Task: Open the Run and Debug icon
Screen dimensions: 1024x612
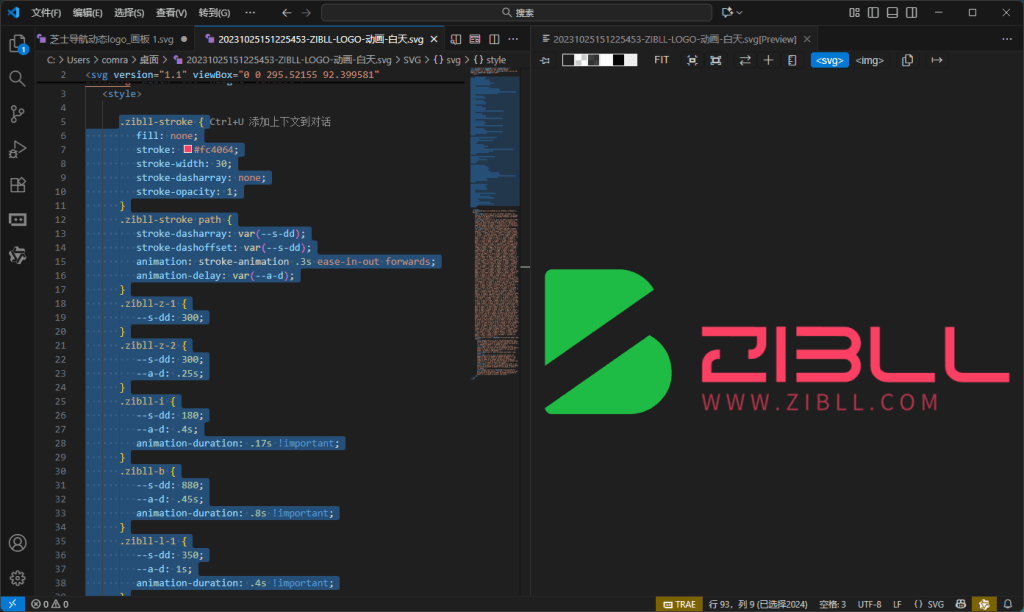Action: coord(16,148)
